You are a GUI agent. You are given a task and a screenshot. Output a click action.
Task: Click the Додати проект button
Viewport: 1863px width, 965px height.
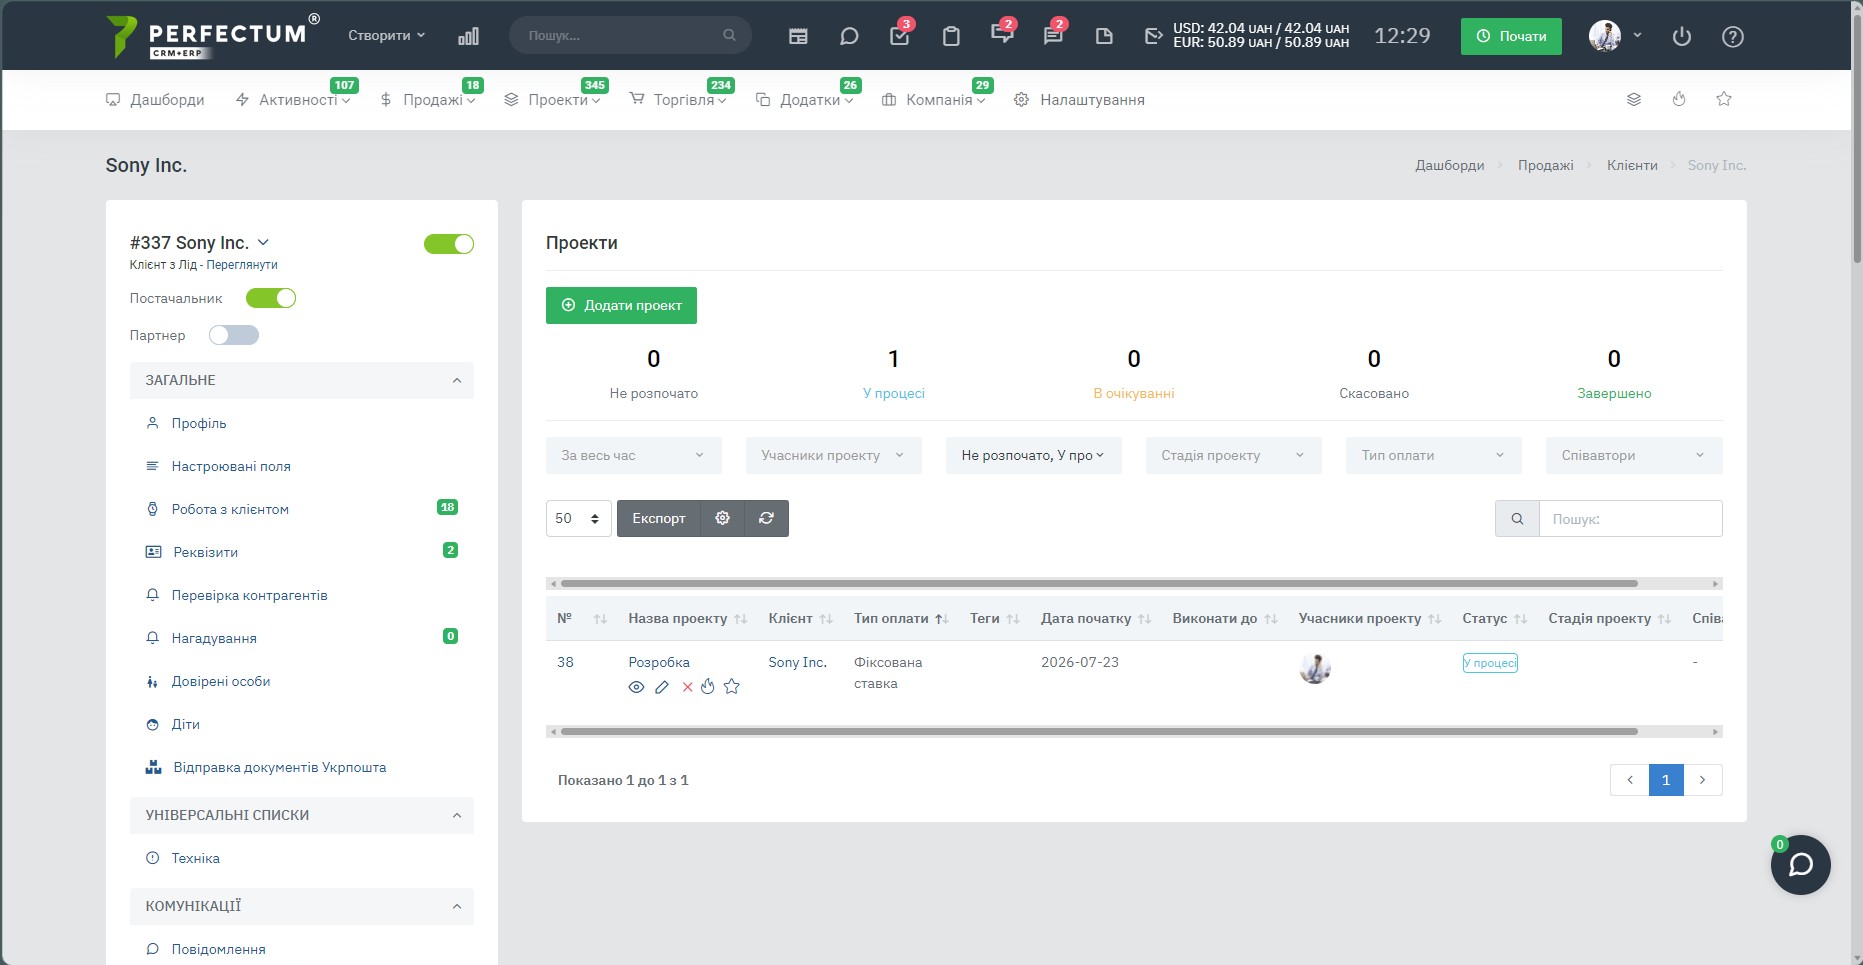point(621,306)
